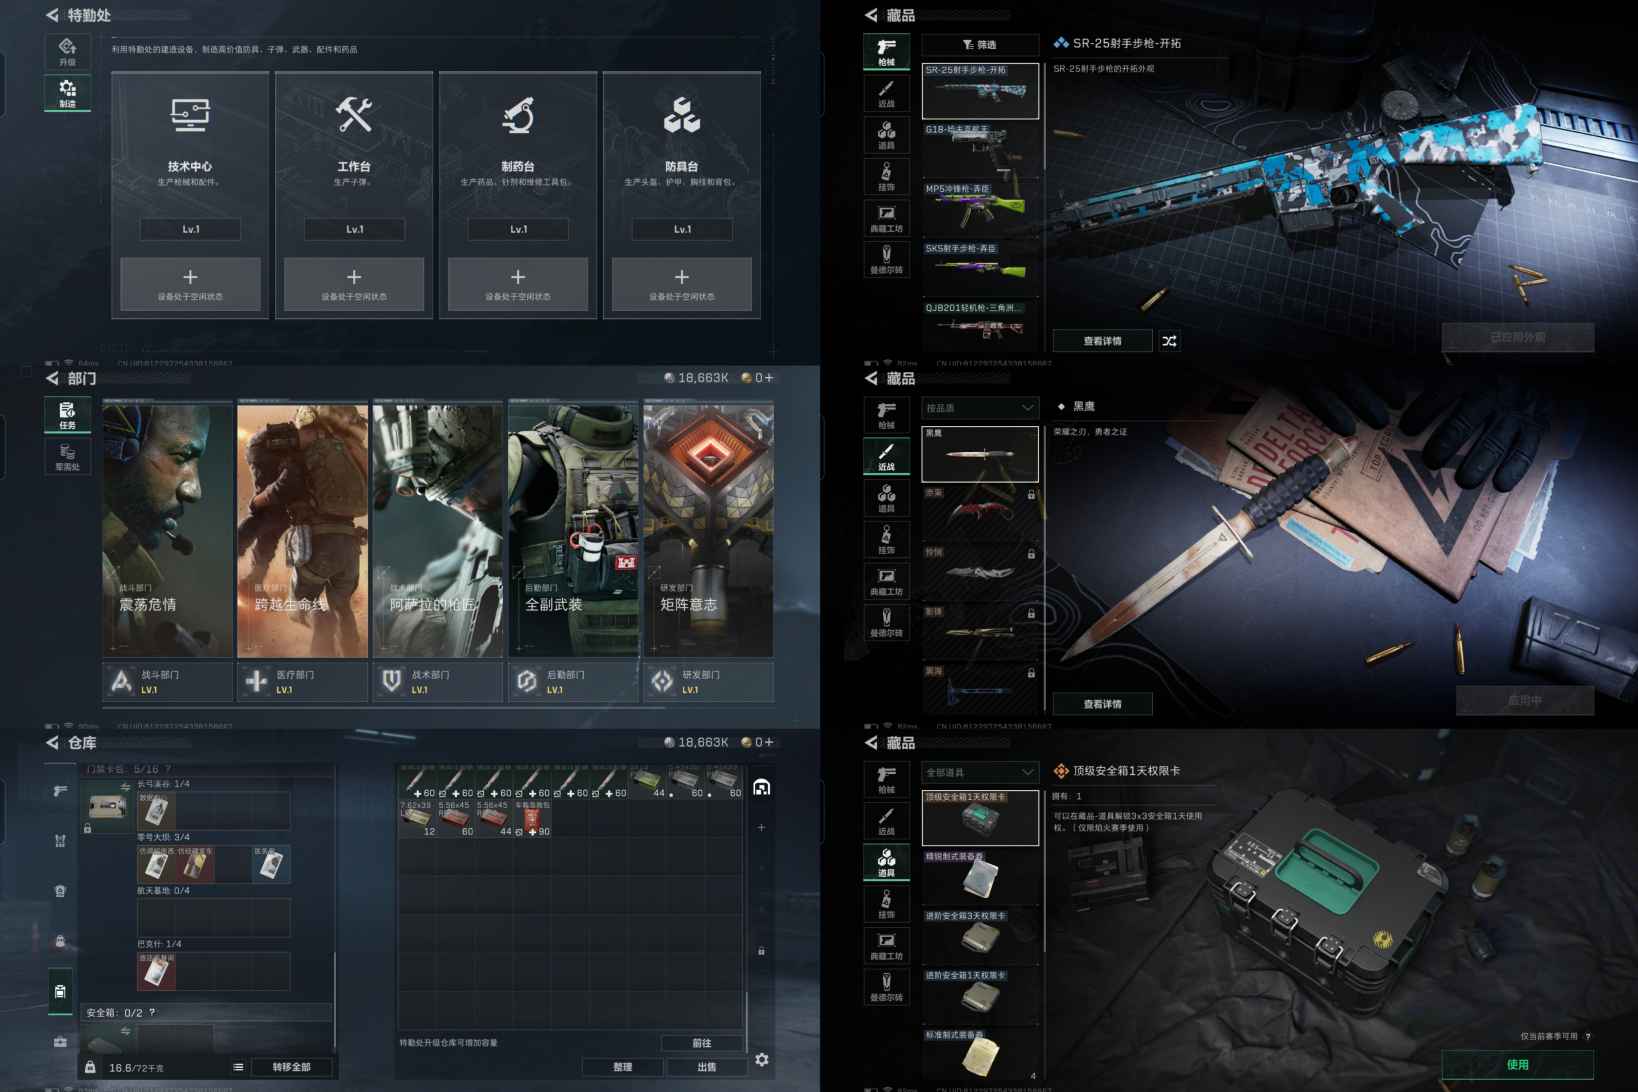Add a production job at 制药台
Screen dimensions: 1638x1092
click(x=518, y=283)
